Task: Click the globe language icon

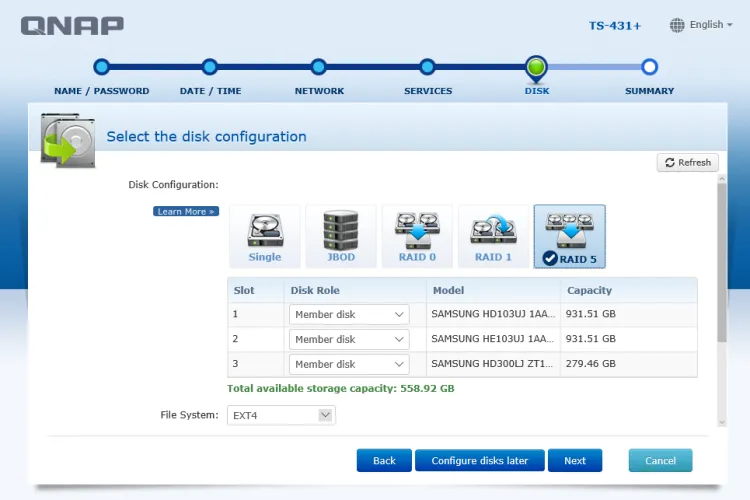Action: [x=677, y=25]
